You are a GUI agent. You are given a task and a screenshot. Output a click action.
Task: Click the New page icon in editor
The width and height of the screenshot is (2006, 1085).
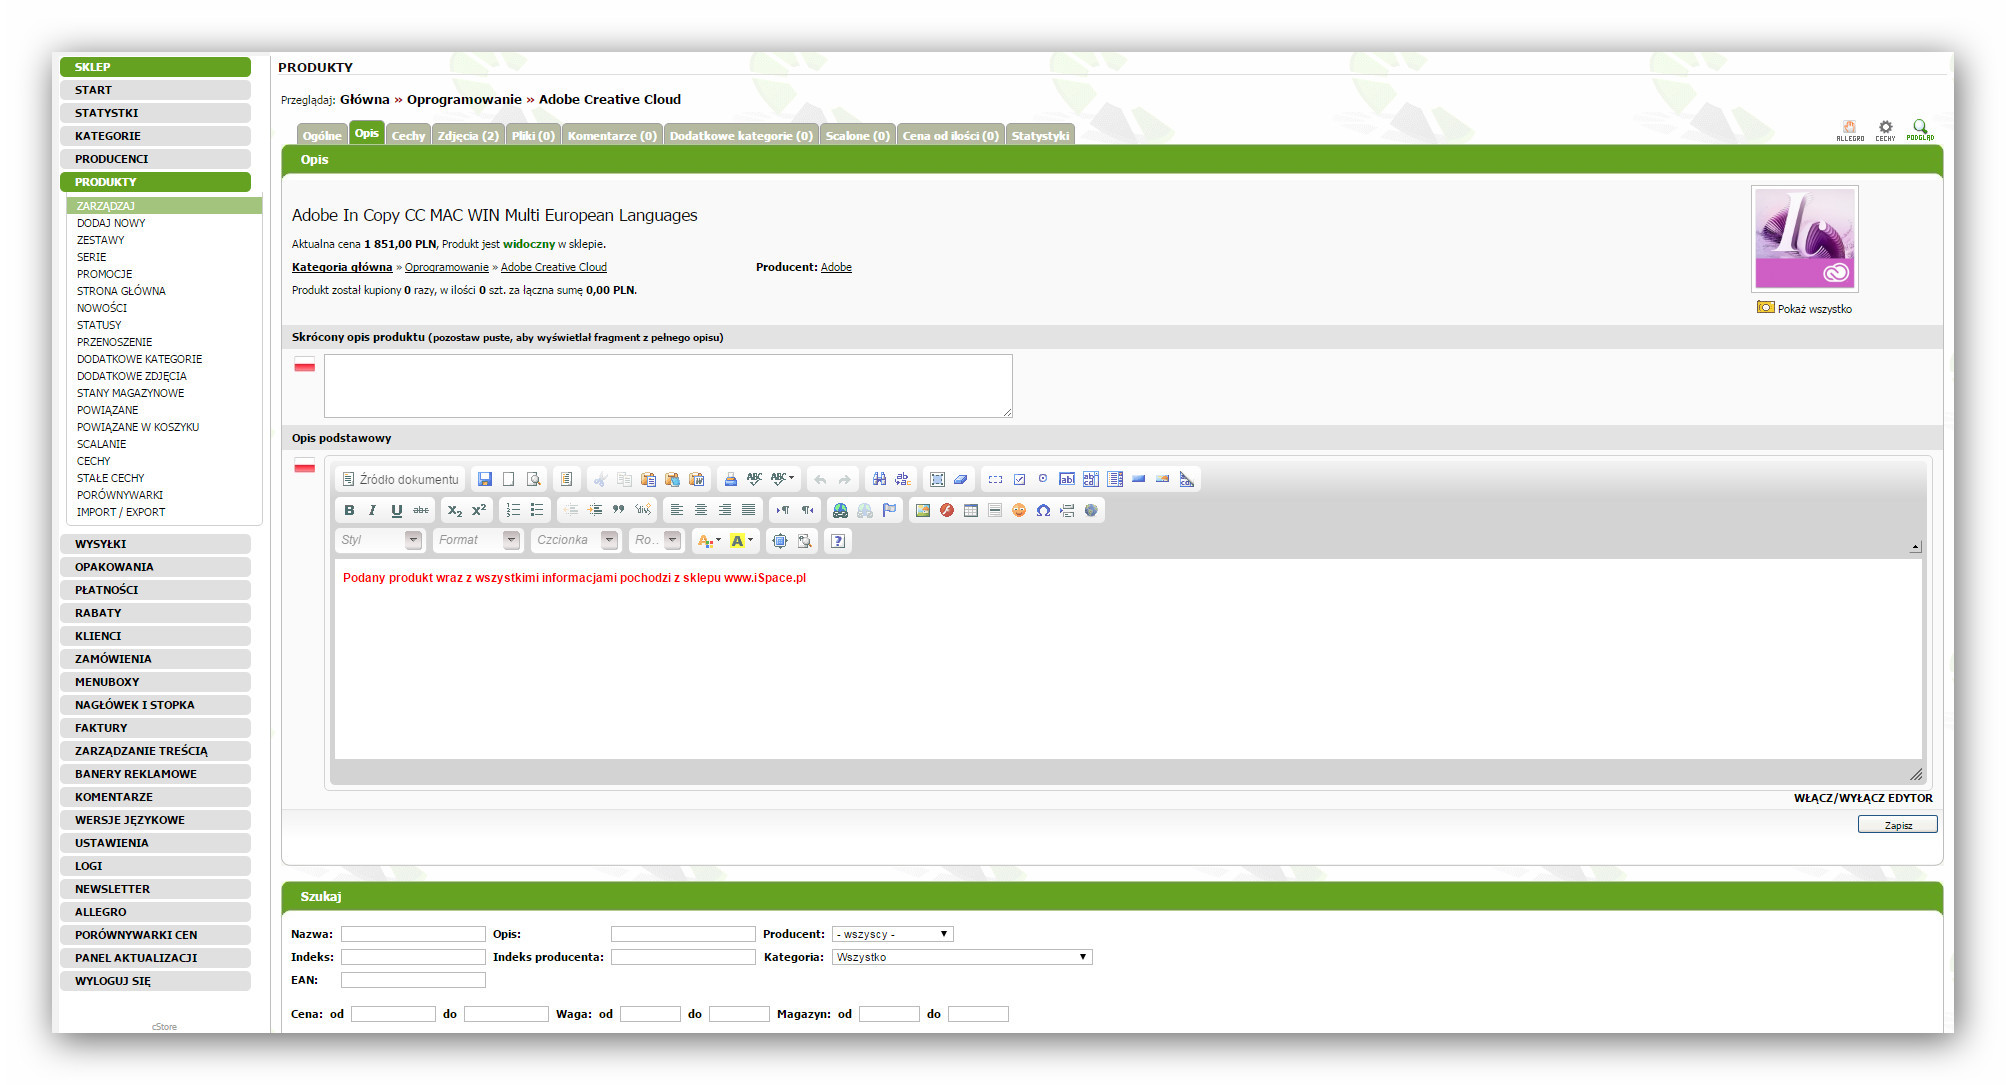click(x=509, y=479)
